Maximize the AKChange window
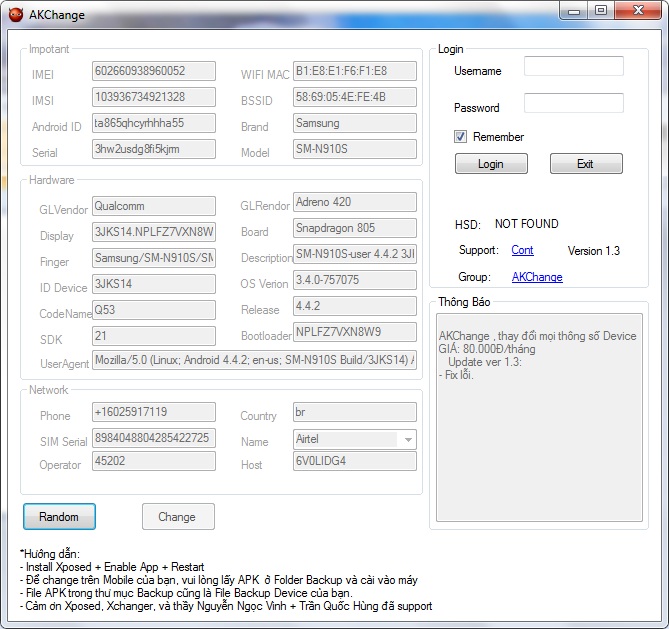669x629 pixels. coord(601,10)
